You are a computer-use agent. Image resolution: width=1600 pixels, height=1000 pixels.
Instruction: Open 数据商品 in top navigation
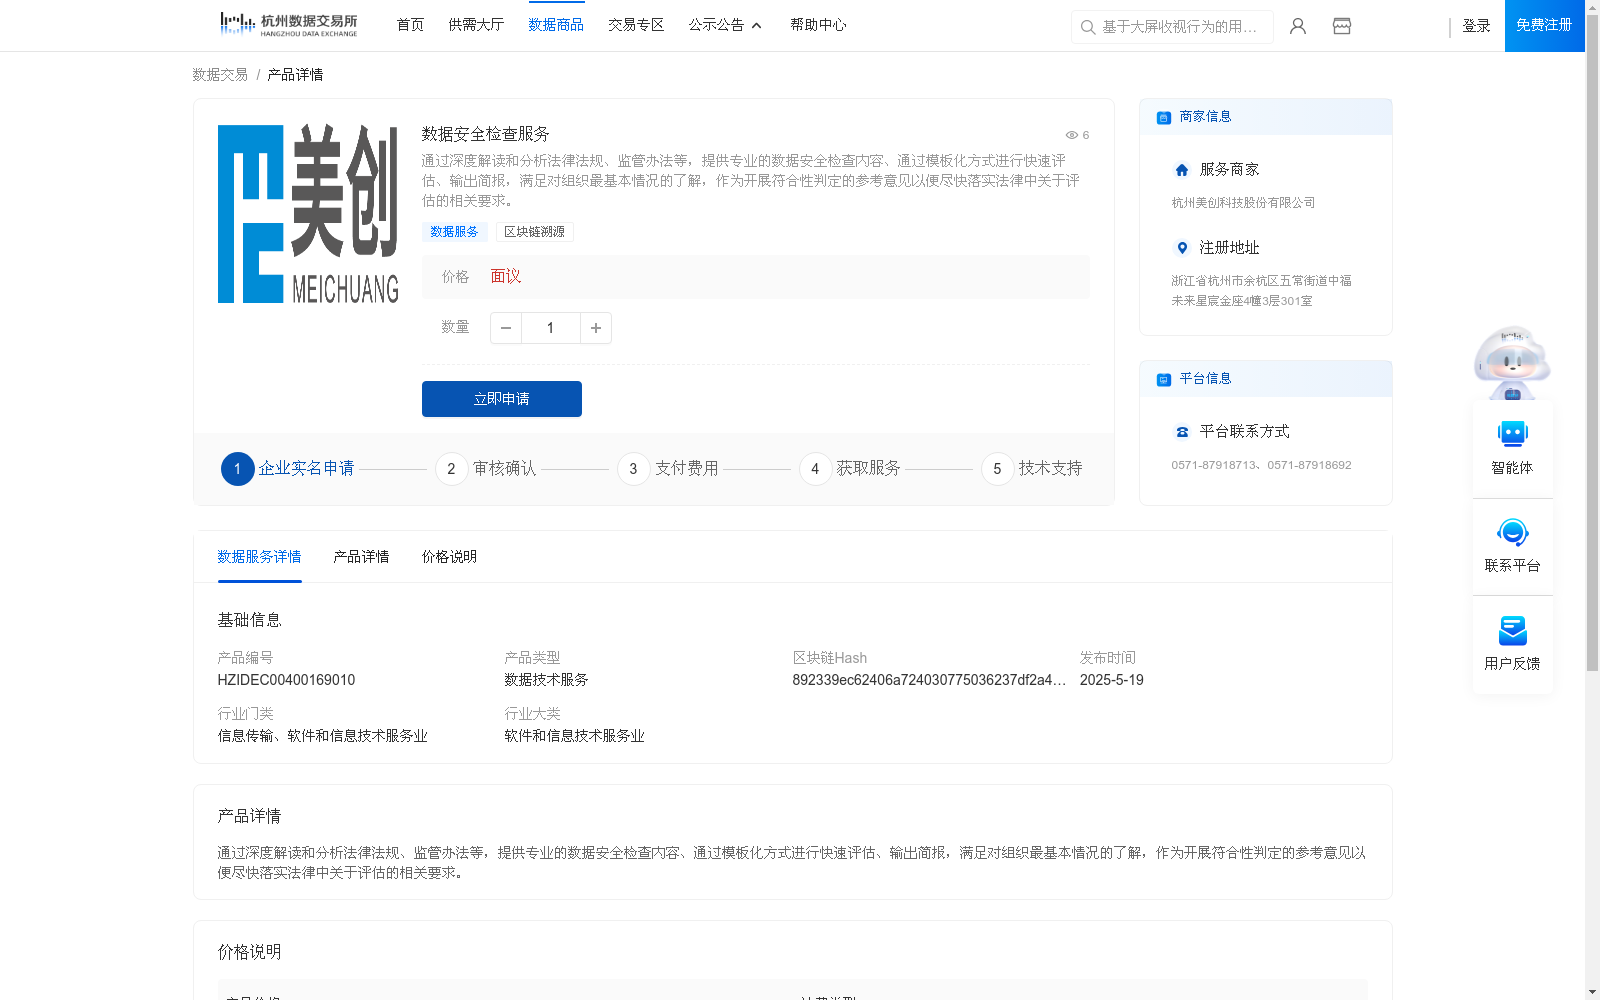click(x=556, y=25)
